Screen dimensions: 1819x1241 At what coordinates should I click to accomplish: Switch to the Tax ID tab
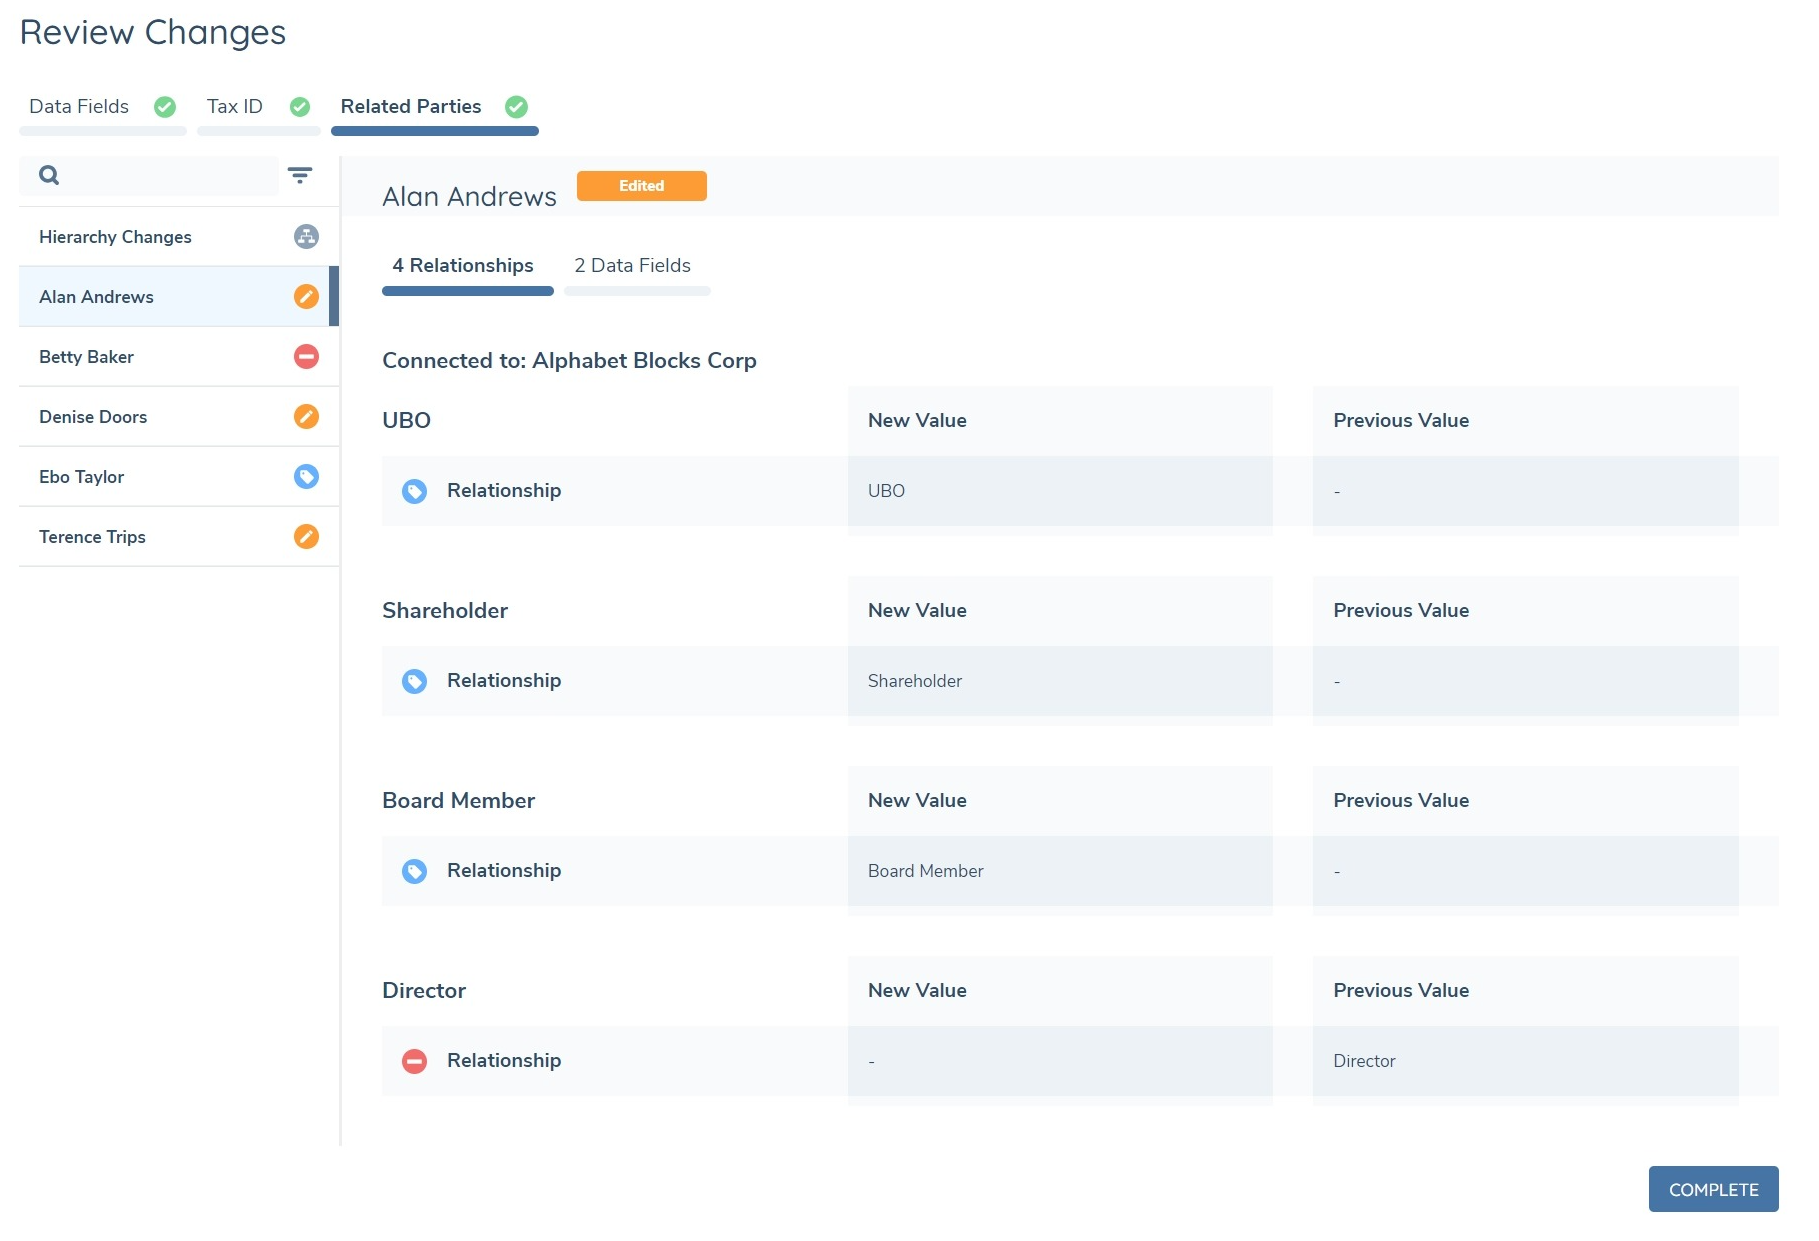(233, 106)
